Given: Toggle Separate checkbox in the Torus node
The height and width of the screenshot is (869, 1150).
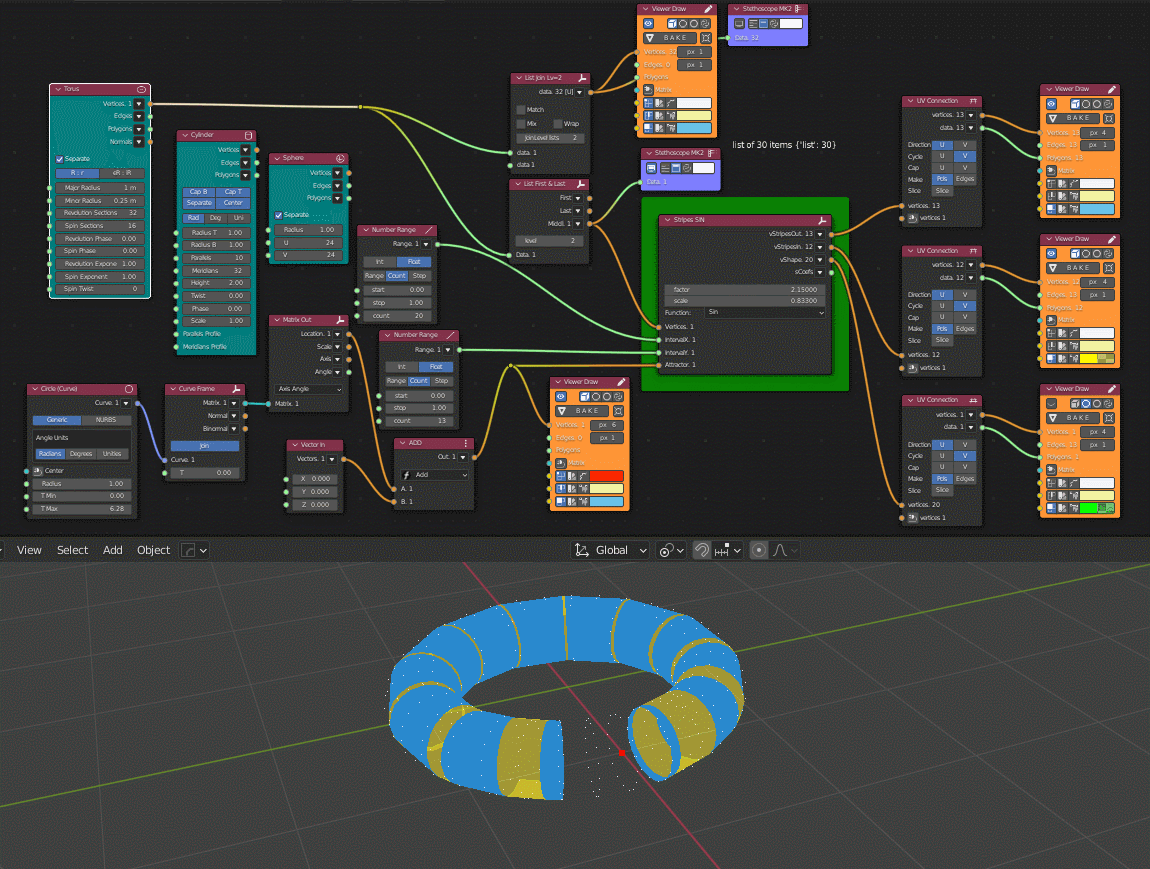Looking at the screenshot, I should coord(59,159).
